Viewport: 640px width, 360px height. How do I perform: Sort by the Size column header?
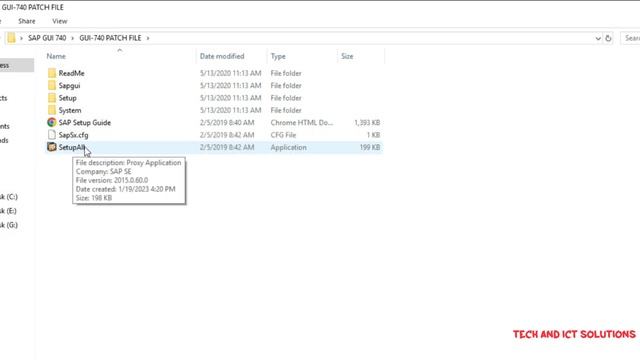pyautogui.click(x=347, y=56)
